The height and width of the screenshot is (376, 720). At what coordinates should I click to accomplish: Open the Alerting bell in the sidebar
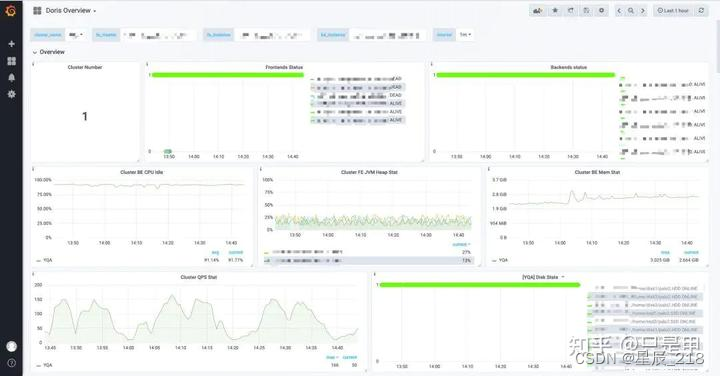click(x=11, y=78)
